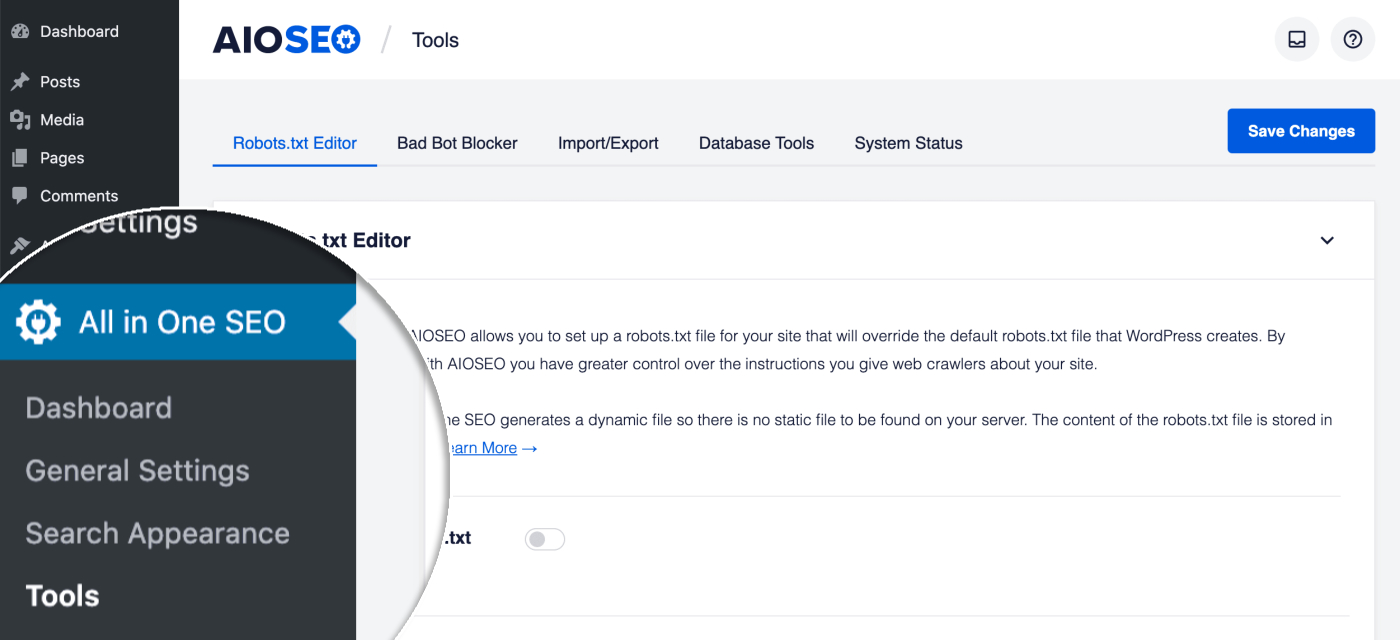Select Tools in the All in One SEO menu
The width and height of the screenshot is (1400, 640).
coord(62,595)
